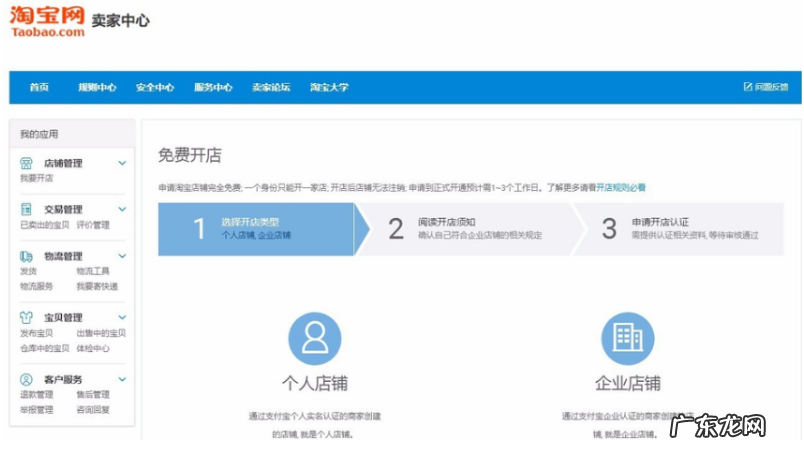Open 服务中心 in navigation bar
Image resolution: width=804 pixels, height=455 pixels.
point(213,87)
